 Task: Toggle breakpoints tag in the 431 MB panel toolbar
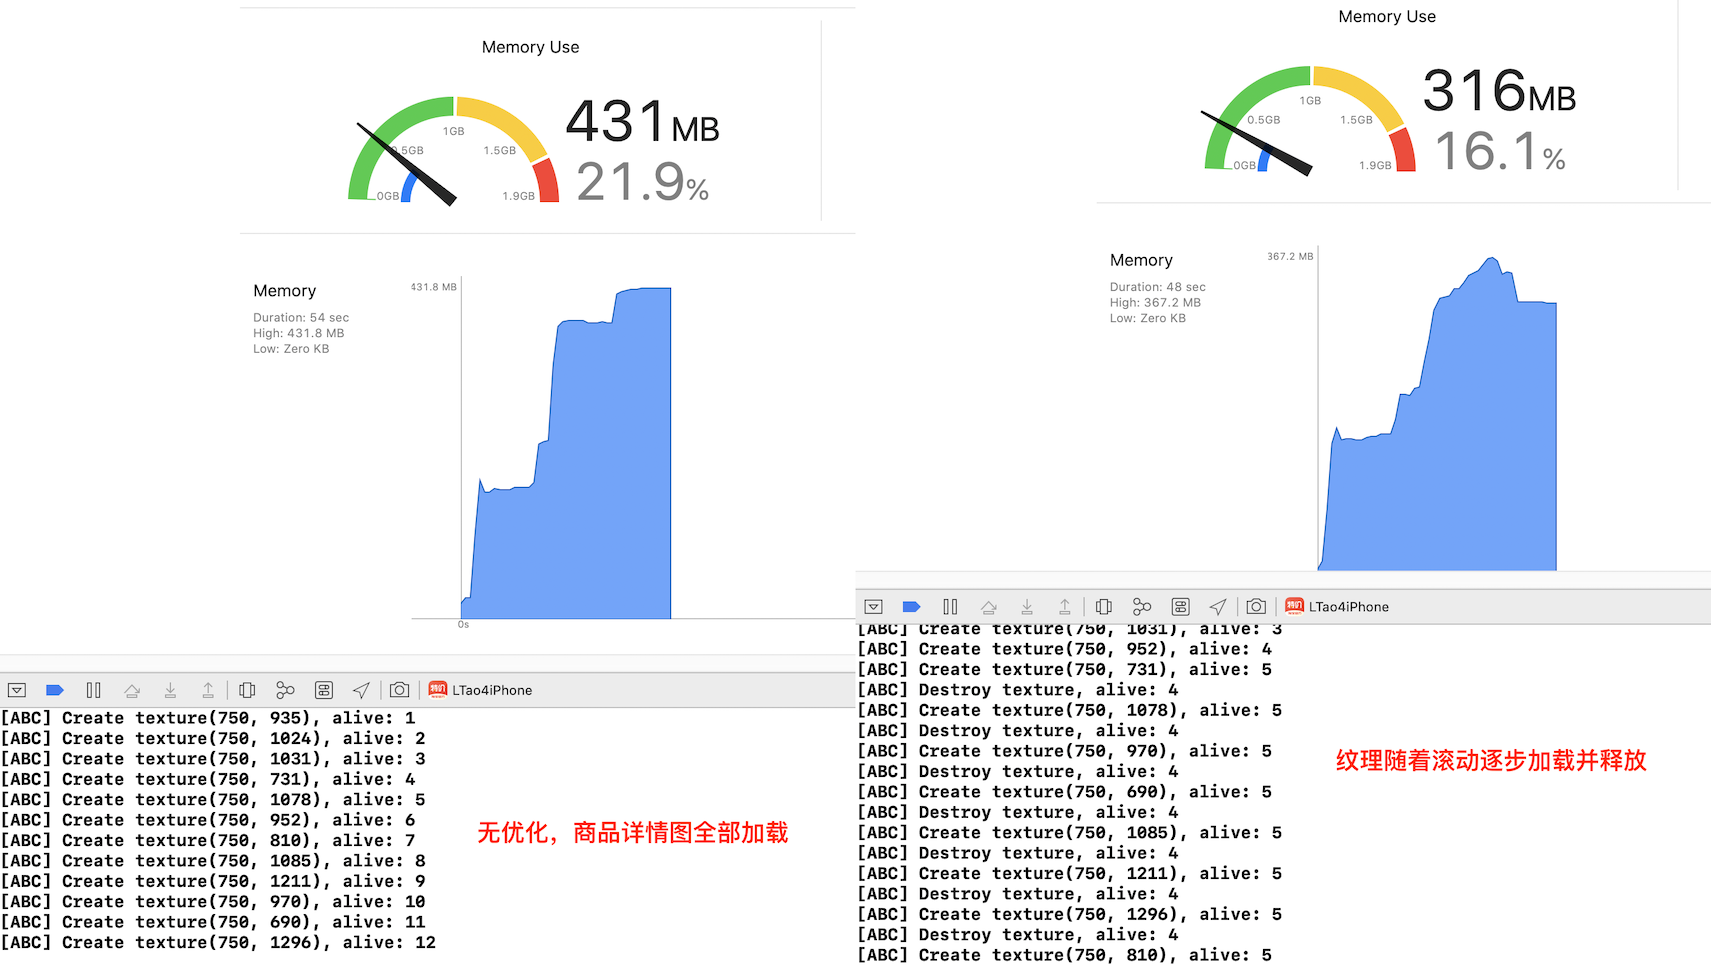click(55, 690)
